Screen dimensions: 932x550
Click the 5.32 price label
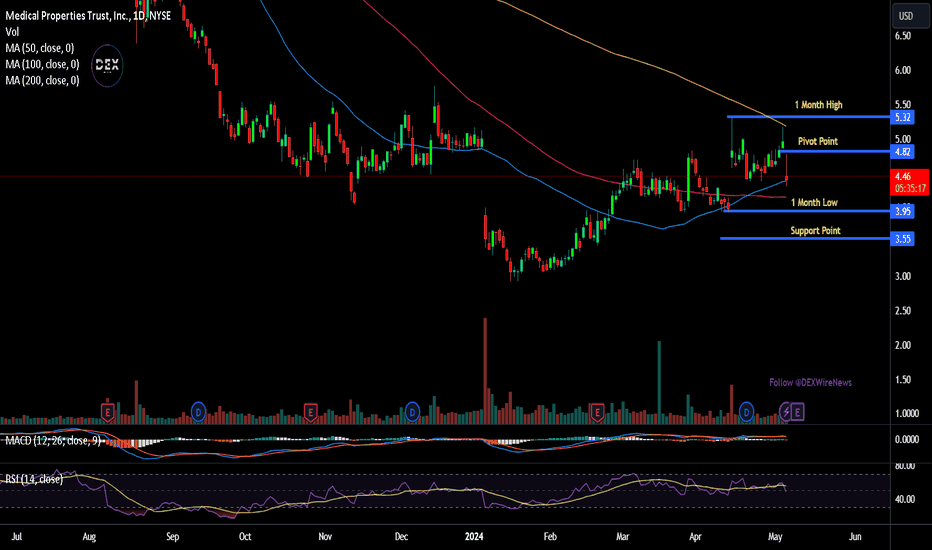[902, 117]
